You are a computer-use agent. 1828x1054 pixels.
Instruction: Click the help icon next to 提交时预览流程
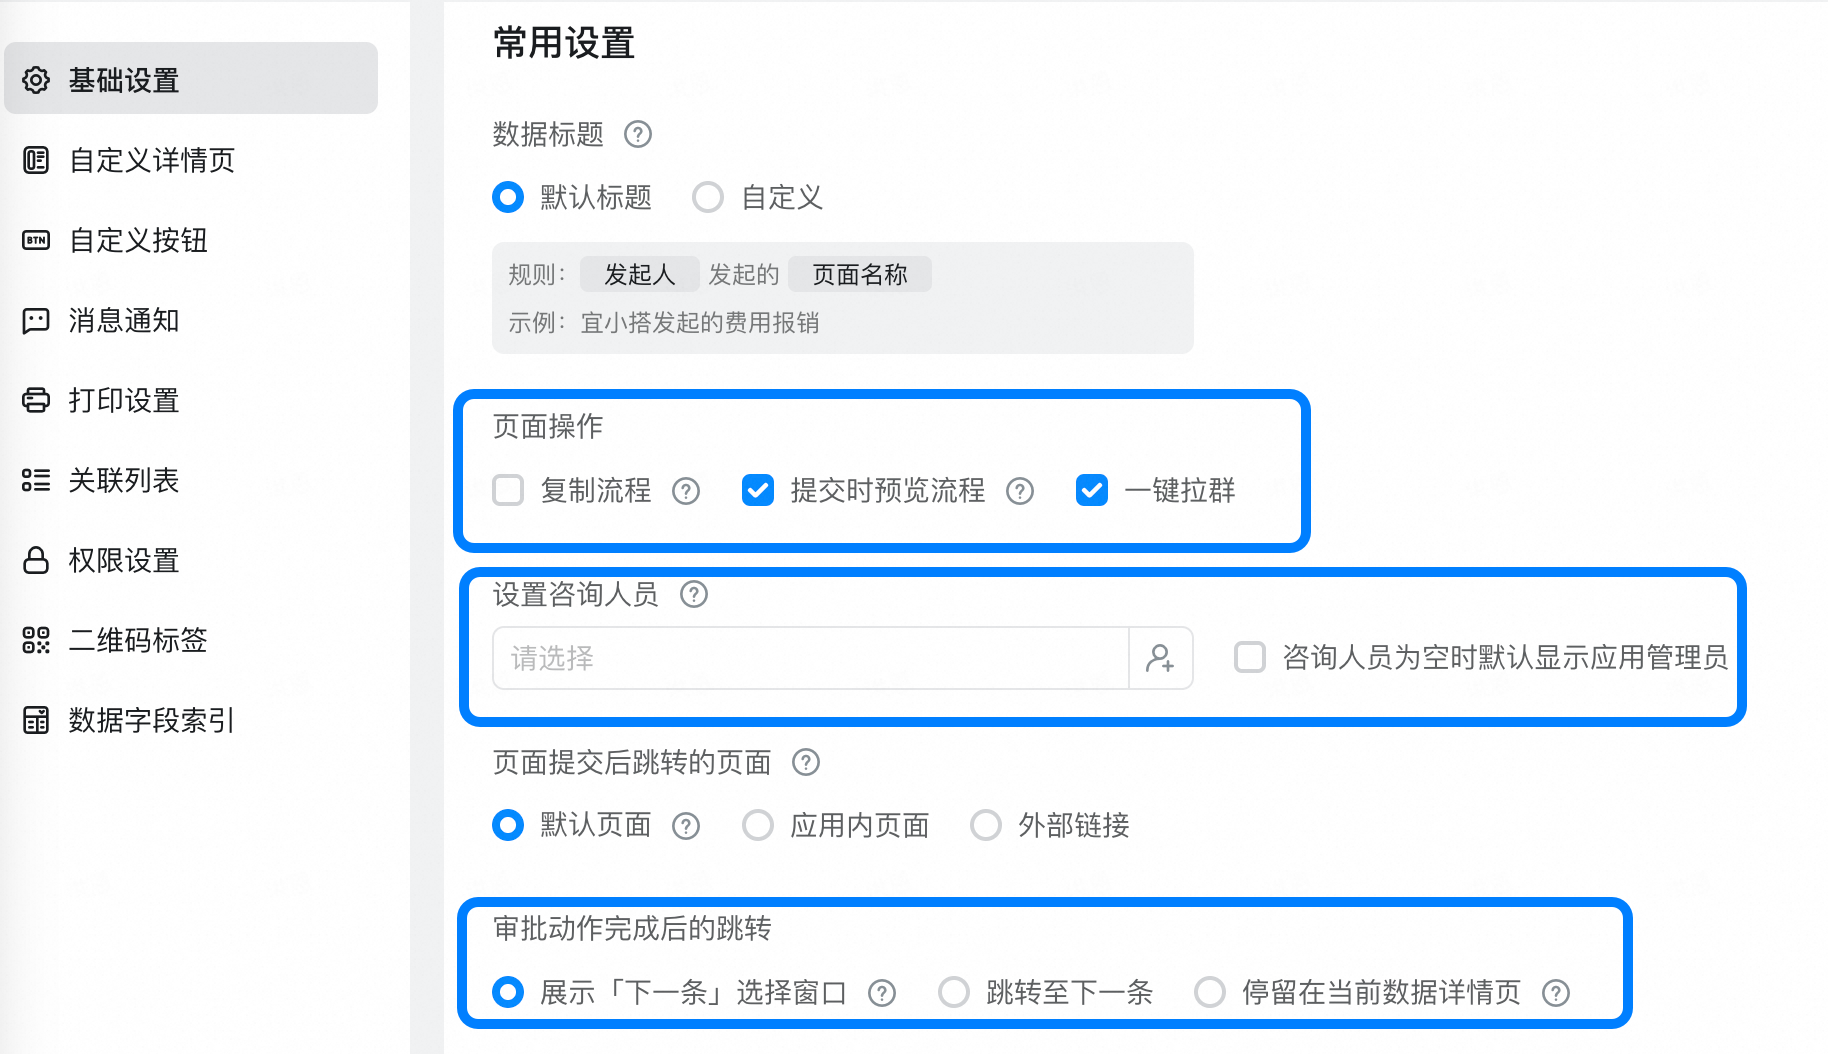pyautogui.click(x=1020, y=491)
